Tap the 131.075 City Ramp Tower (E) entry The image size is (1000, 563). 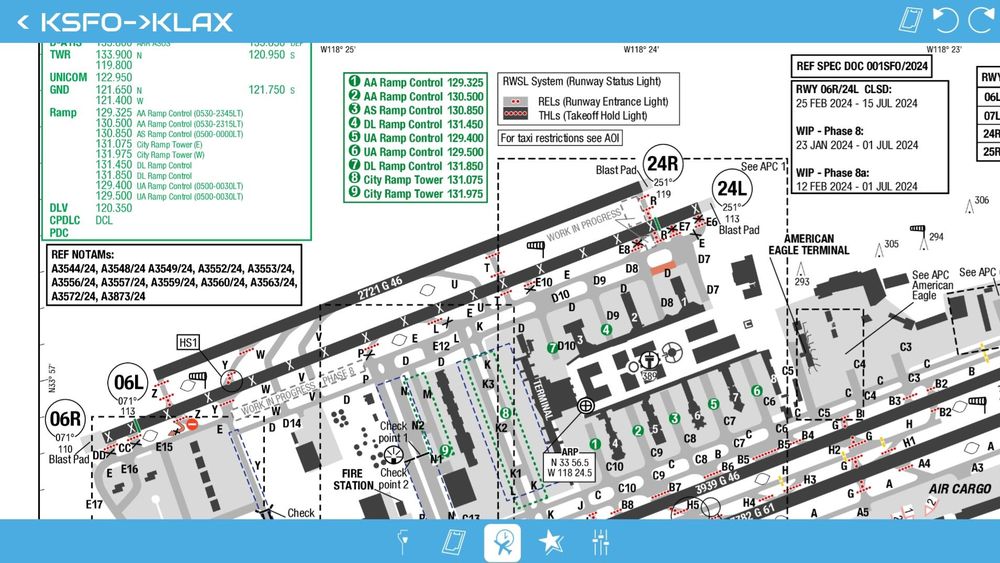click(x=150, y=144)
